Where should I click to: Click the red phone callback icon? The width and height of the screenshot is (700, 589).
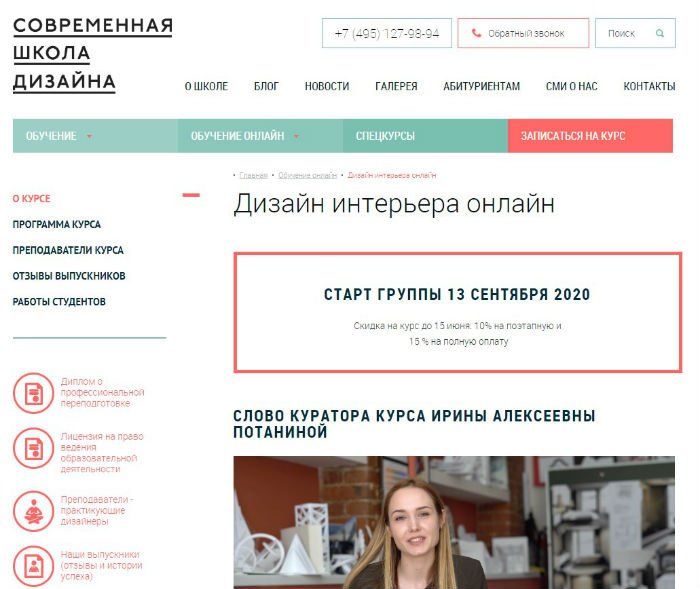coord(476,33)
